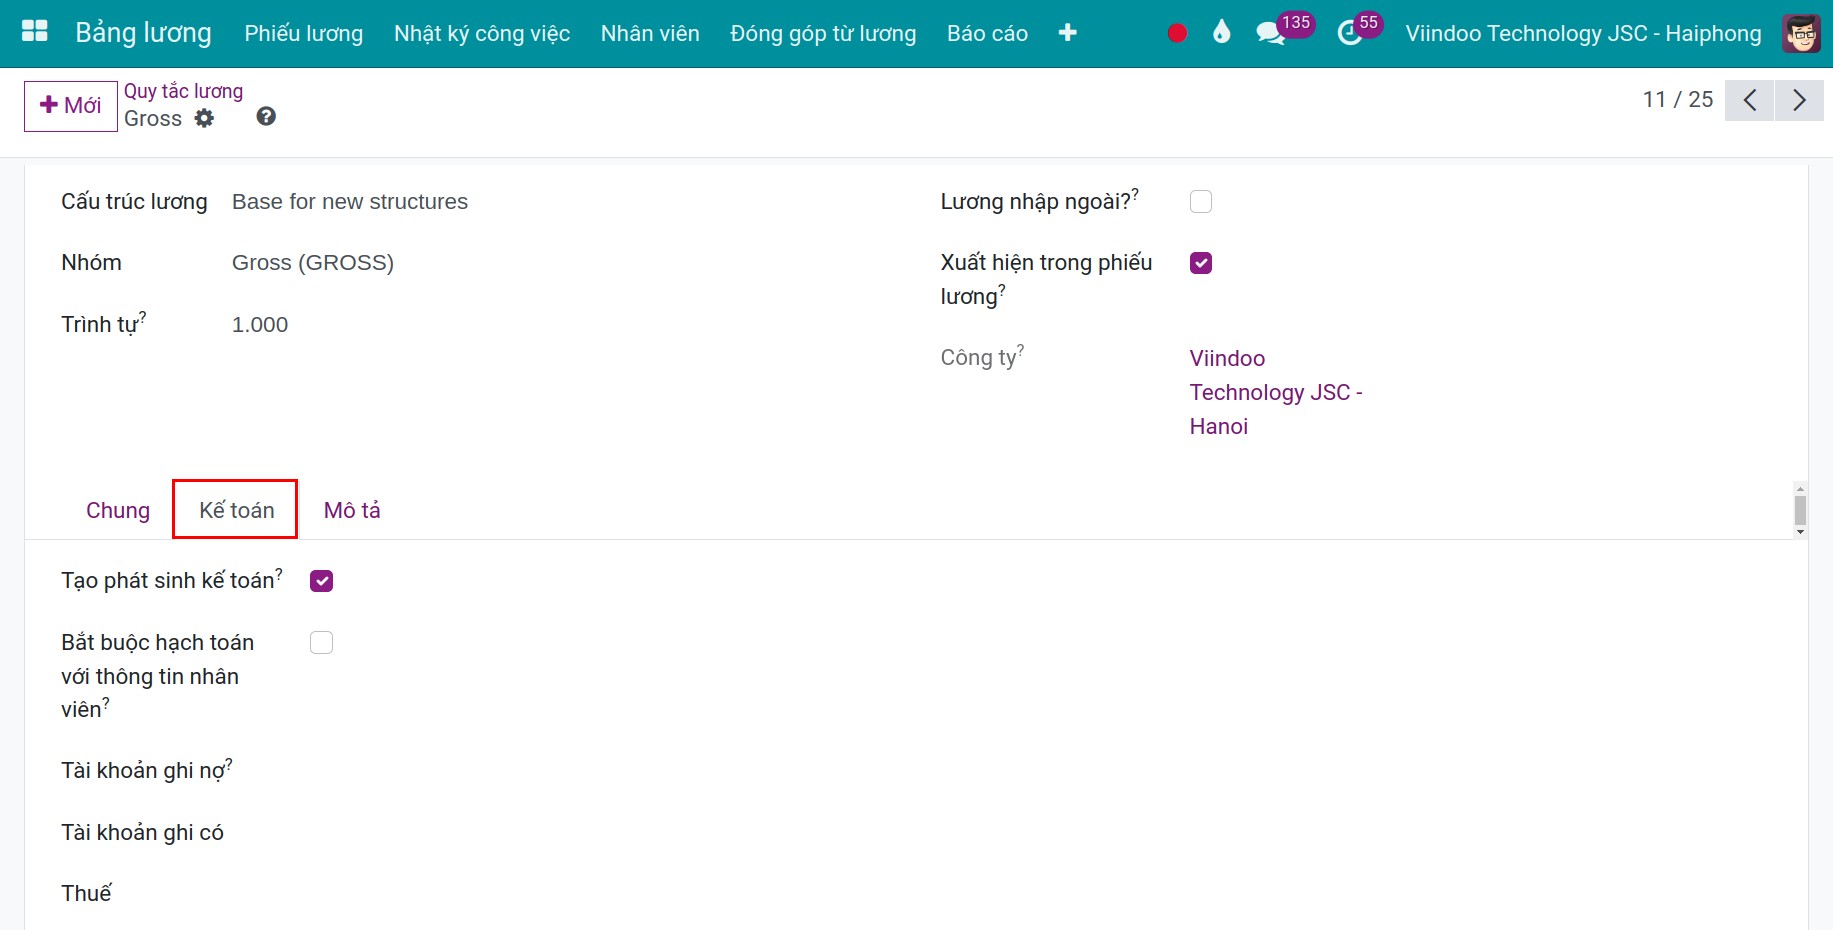Click the scrollbar down arrow
The height and width of the screenshot is (930, 1833).
1800,532
